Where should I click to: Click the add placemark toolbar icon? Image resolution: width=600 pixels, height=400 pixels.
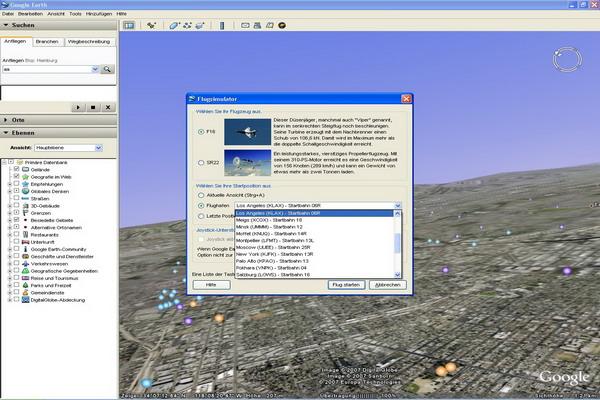coord(152,25)
